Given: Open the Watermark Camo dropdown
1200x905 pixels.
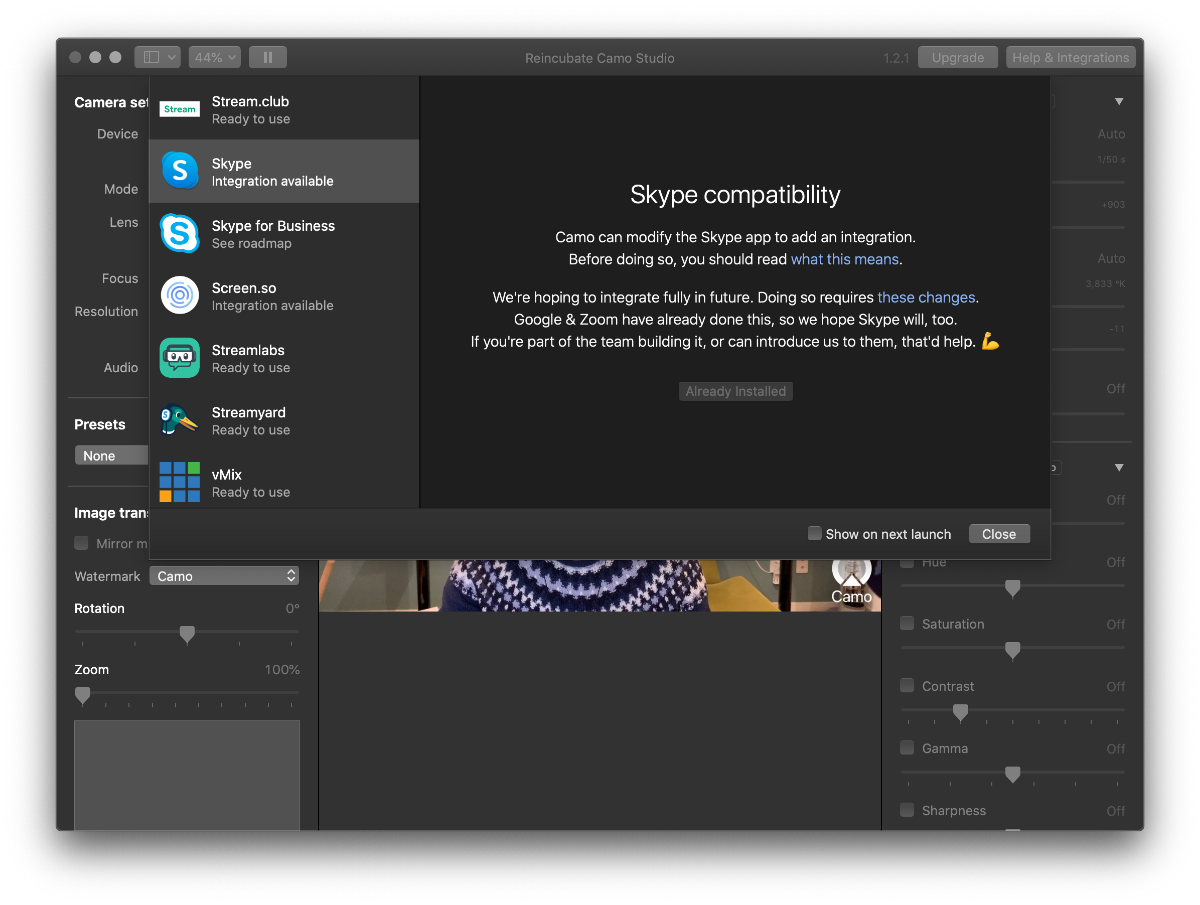Looking at the screenshot, I should [225, 576].
